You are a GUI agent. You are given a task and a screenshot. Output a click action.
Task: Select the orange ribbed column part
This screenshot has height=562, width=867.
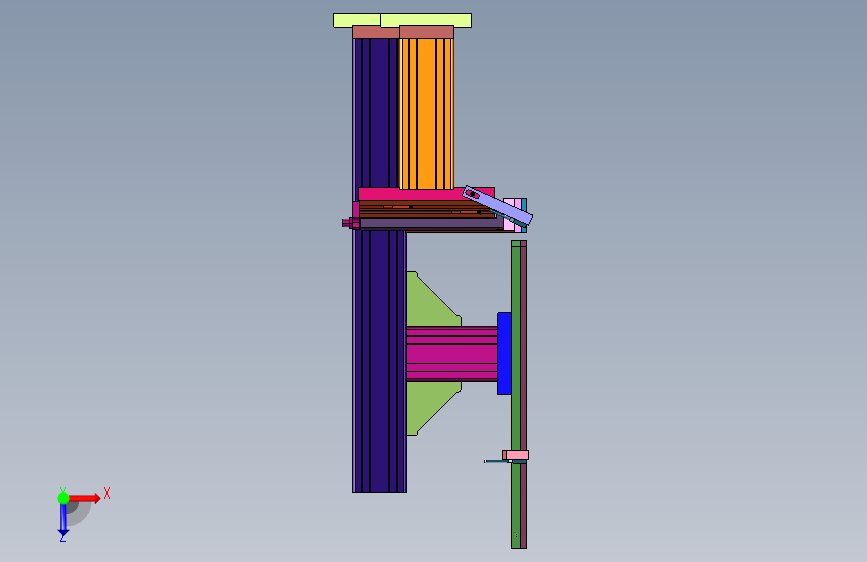[426, 113]
